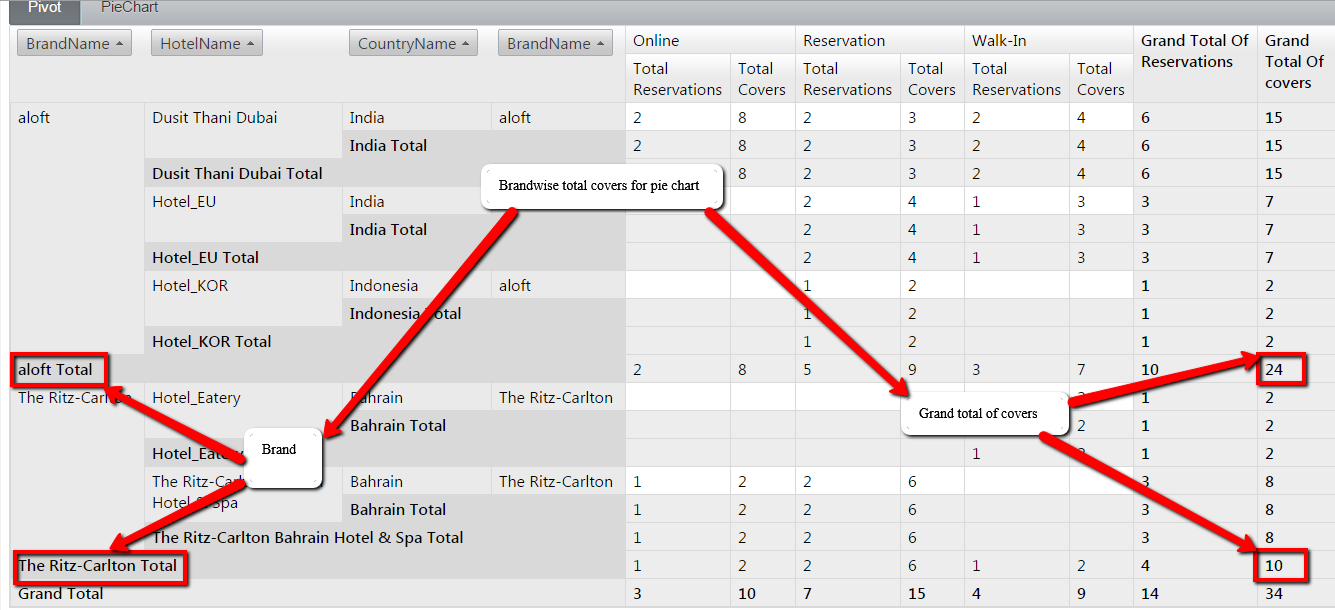Click the Dusit Thani Dubai Total row
The image size is (1335, 610).
pos(237,174)
